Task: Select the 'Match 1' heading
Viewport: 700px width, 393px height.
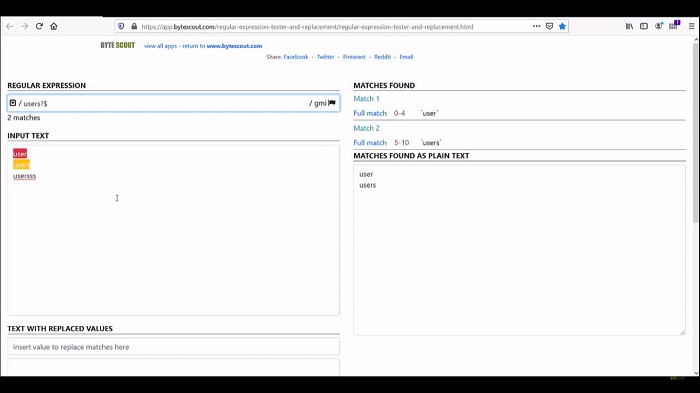Action: (367, 99)
